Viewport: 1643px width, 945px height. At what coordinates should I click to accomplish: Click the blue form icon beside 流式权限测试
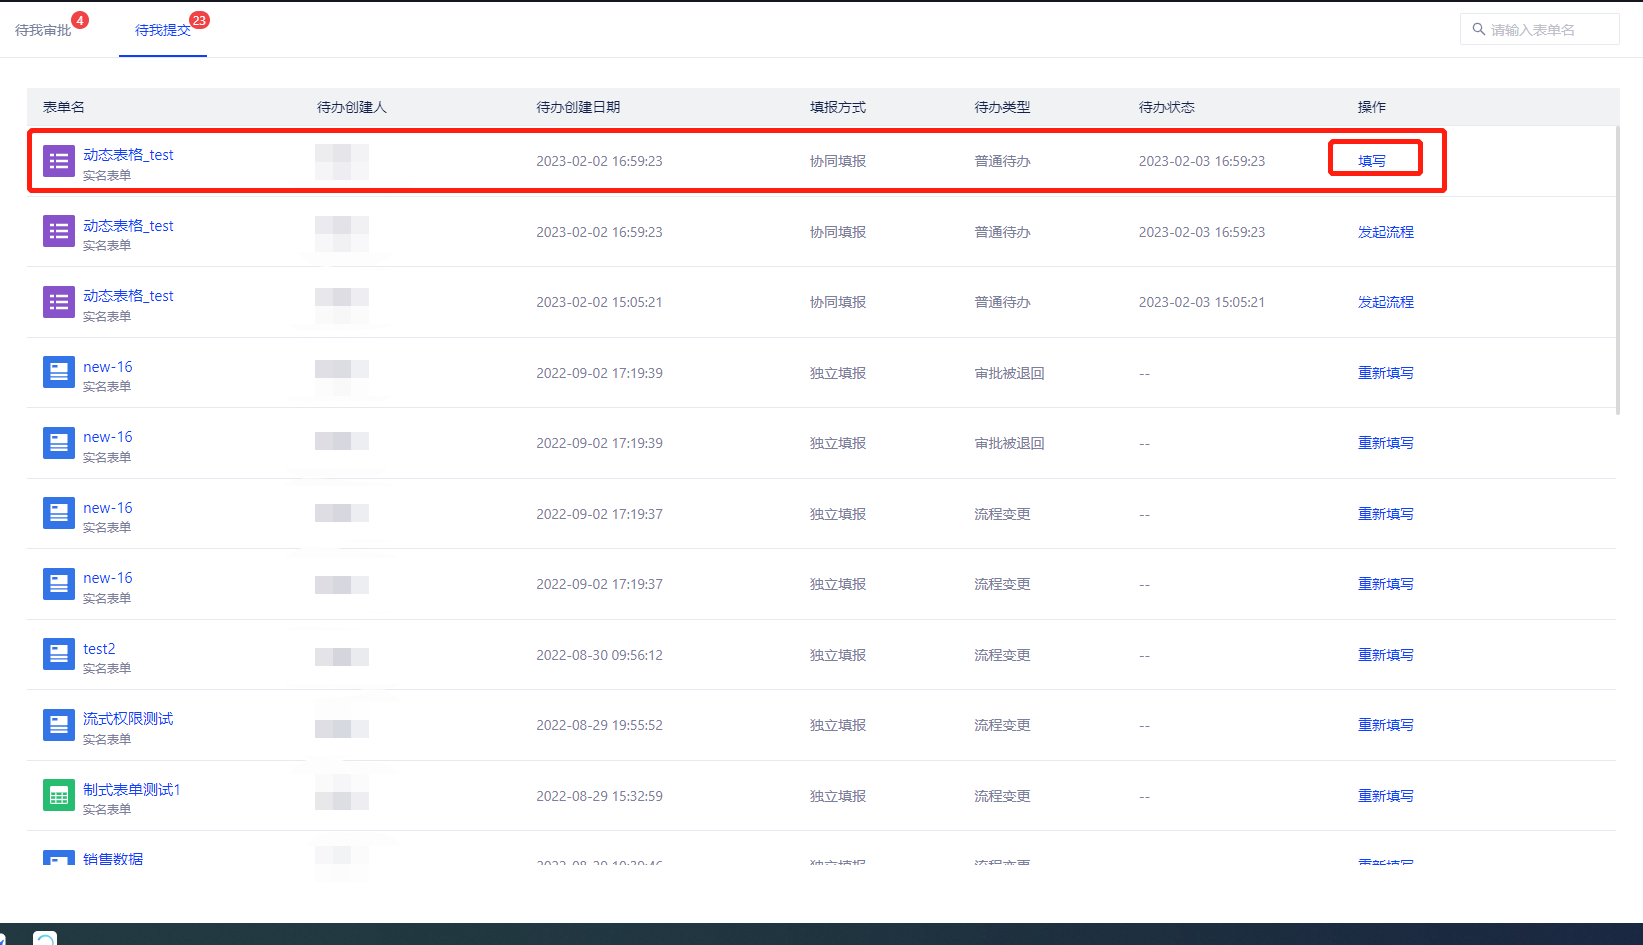tap(59, 725)
